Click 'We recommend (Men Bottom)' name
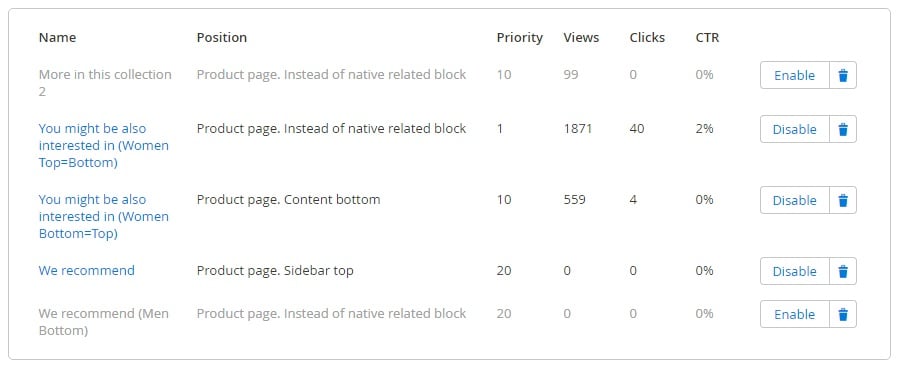The height and width of the screenshot is (369, 901). coord(104,322)
